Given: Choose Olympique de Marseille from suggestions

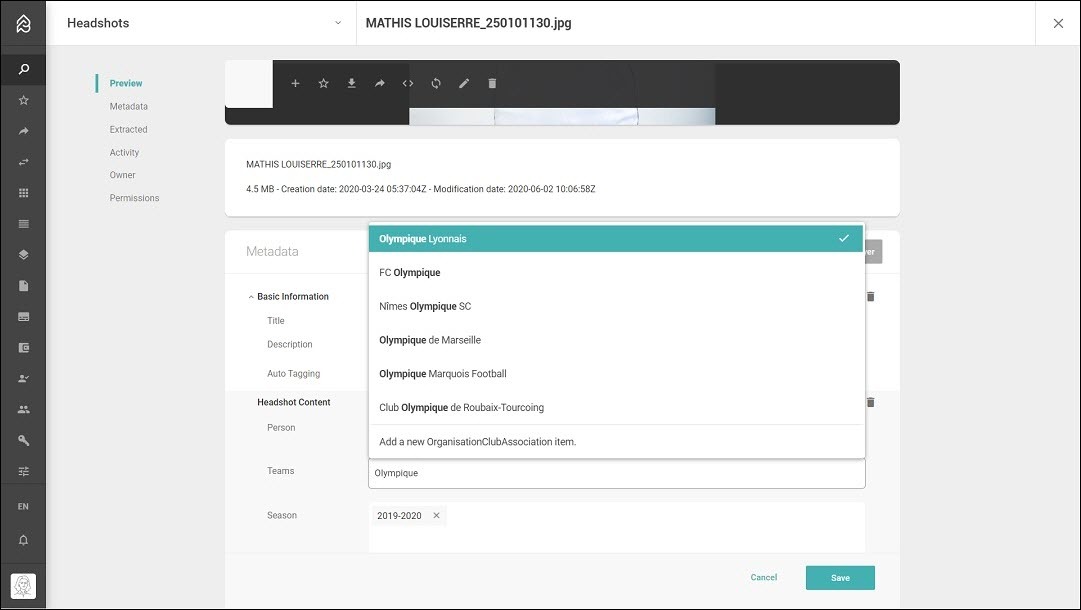Looking at the screenshot, I should pyautogui.click(x=617, y=340).
